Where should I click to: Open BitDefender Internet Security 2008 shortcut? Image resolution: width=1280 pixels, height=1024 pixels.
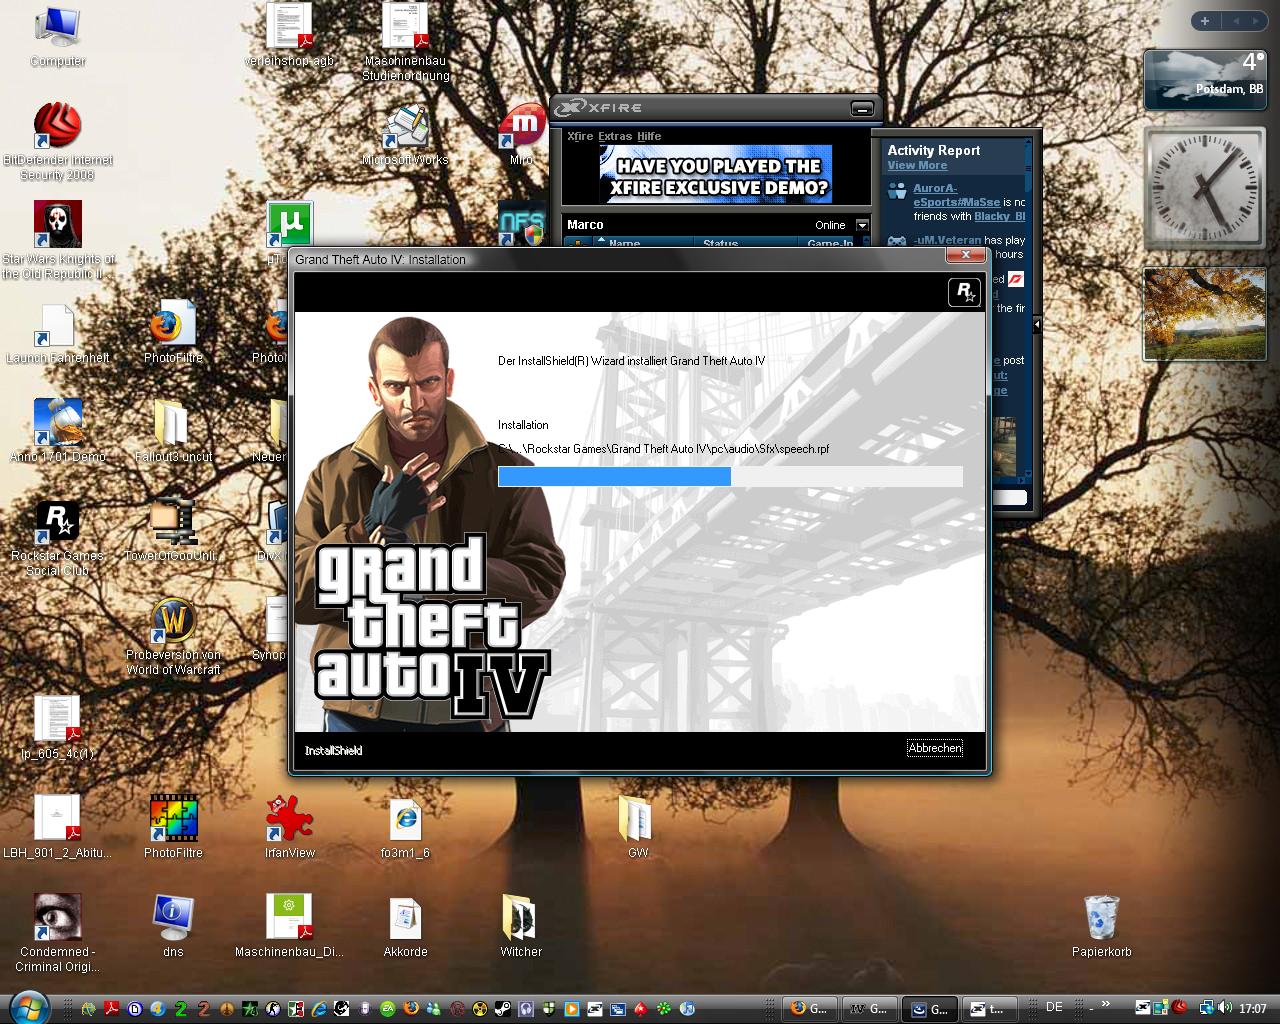(58, 142)
